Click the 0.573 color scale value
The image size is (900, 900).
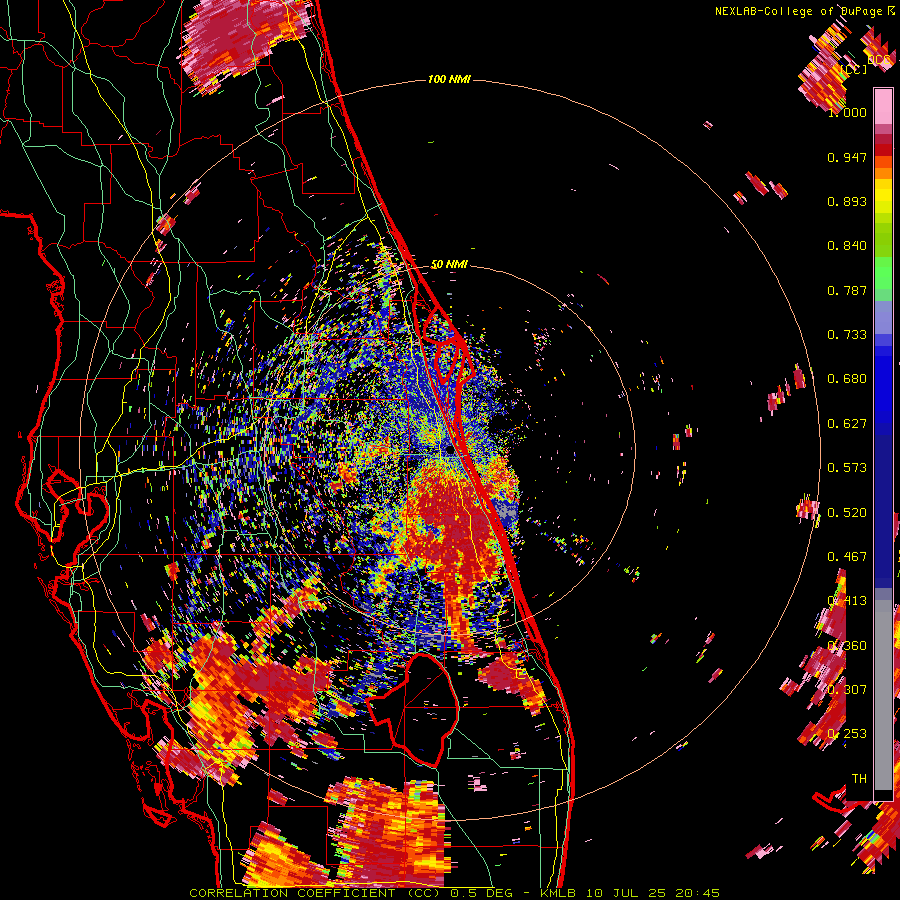pos(847,468)
